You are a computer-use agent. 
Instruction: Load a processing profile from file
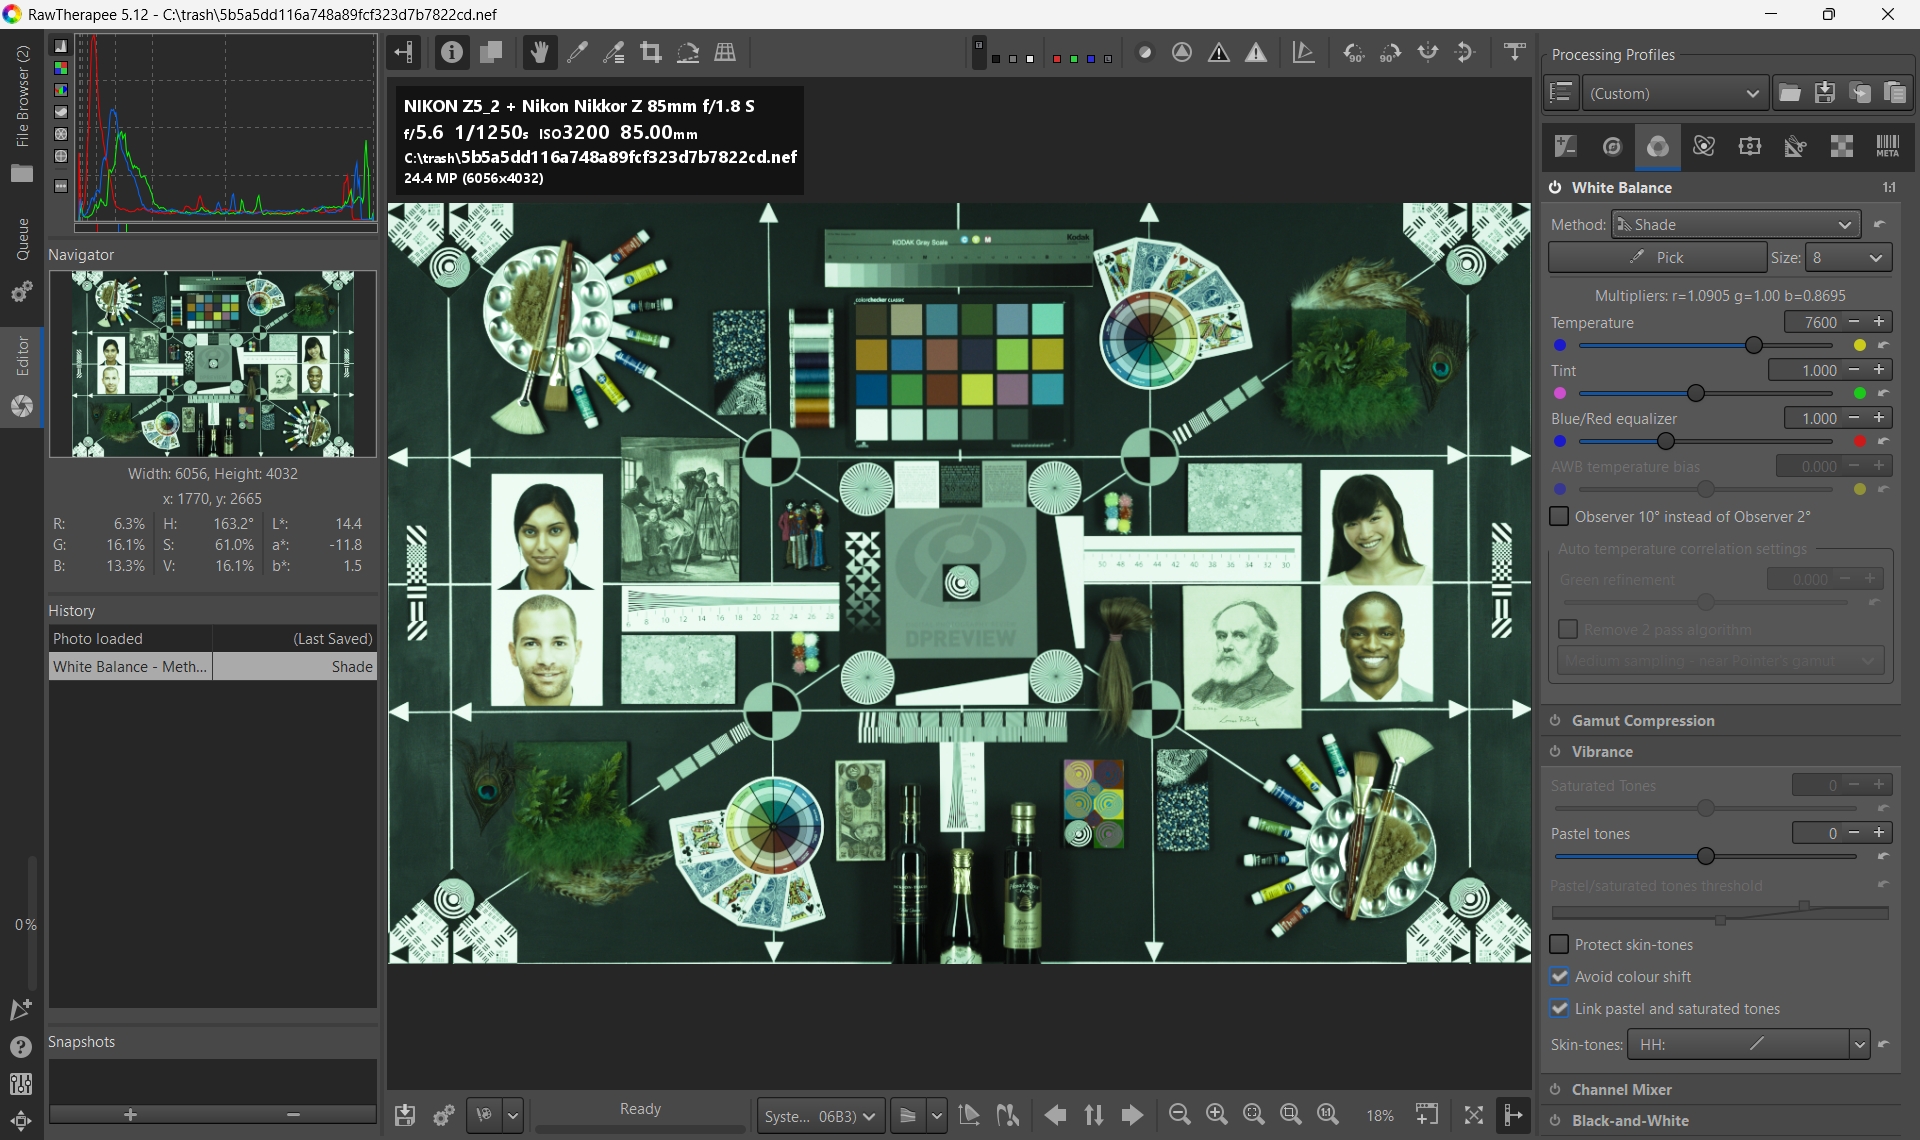(x=1790, y=93)
